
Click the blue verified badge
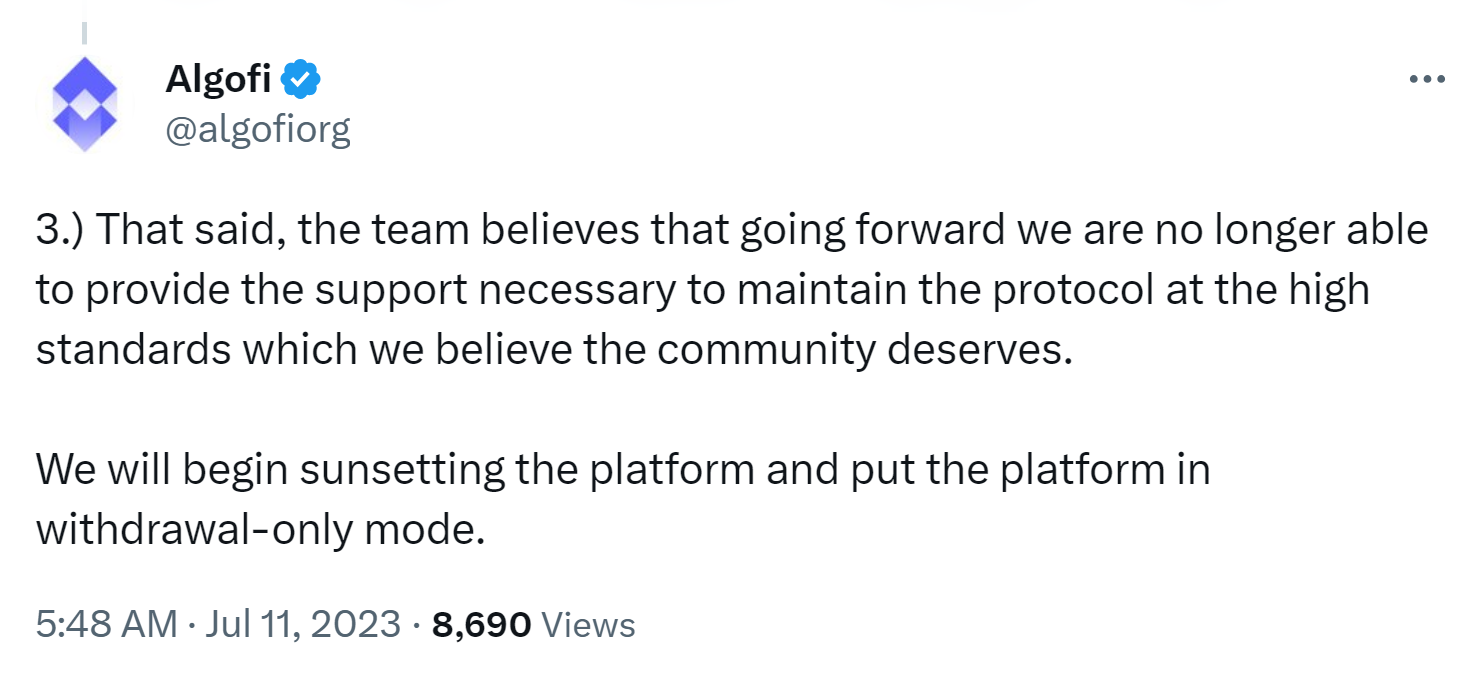(x=300, y=78)
